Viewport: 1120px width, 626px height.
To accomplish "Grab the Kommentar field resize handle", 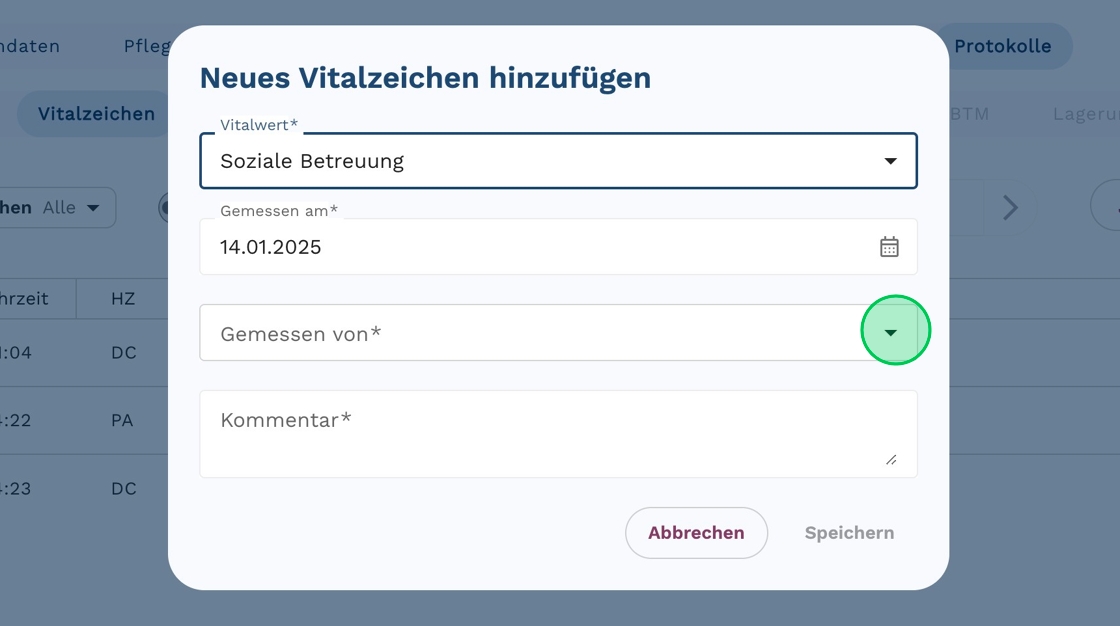I will [891, 460].
